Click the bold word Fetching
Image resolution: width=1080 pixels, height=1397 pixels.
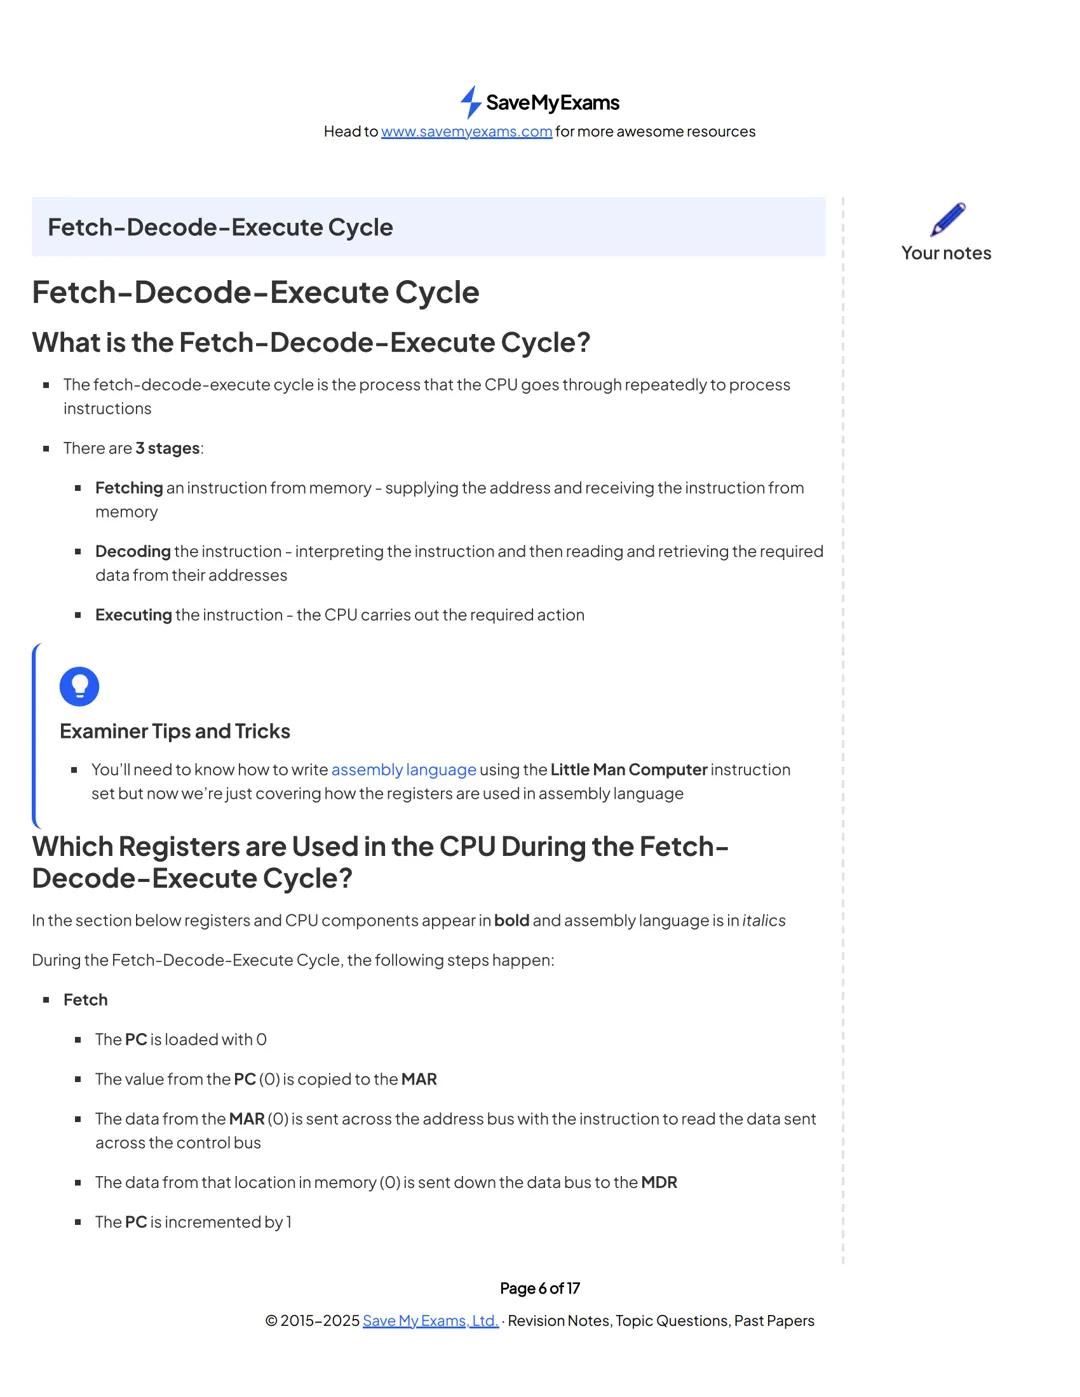129,488
